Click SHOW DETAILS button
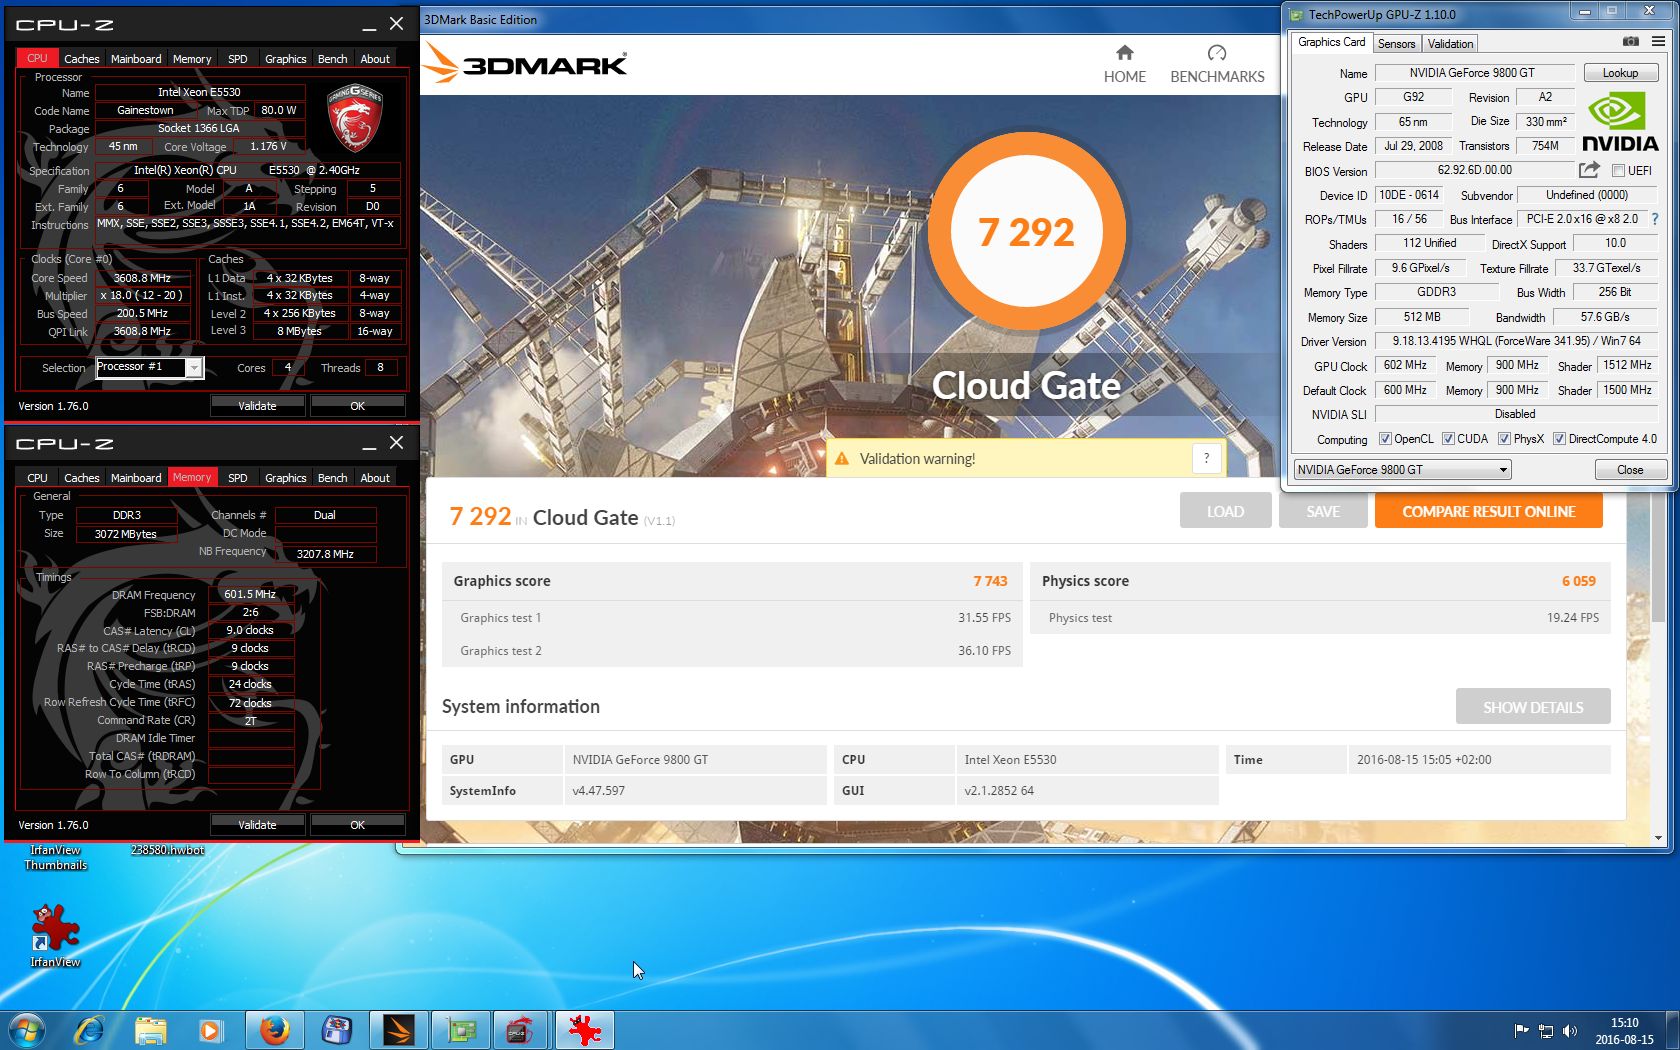This screenshot has width=1680, height=1050. point(1533,707)
